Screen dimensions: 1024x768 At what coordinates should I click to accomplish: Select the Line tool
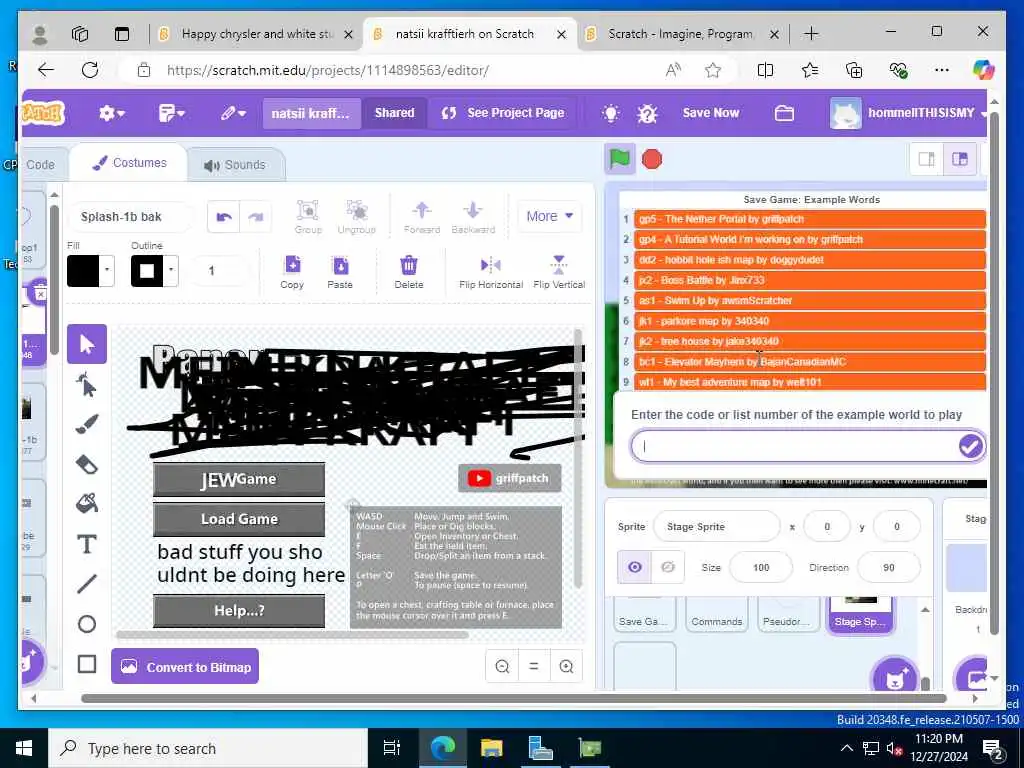coord(87,584)
